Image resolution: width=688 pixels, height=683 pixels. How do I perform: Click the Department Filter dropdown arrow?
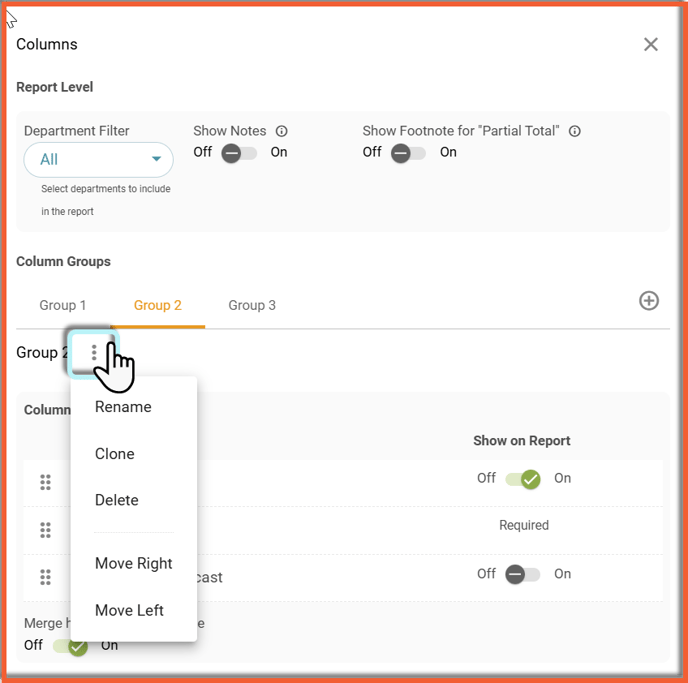[156, 159]
